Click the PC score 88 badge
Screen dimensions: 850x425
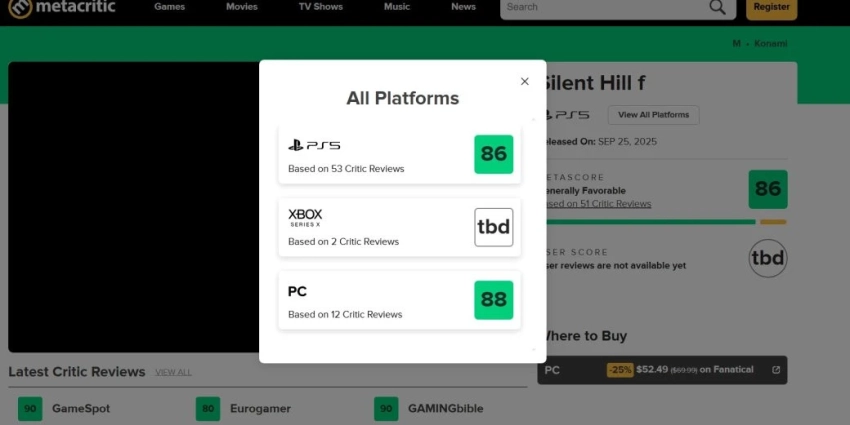pos(493,300)
